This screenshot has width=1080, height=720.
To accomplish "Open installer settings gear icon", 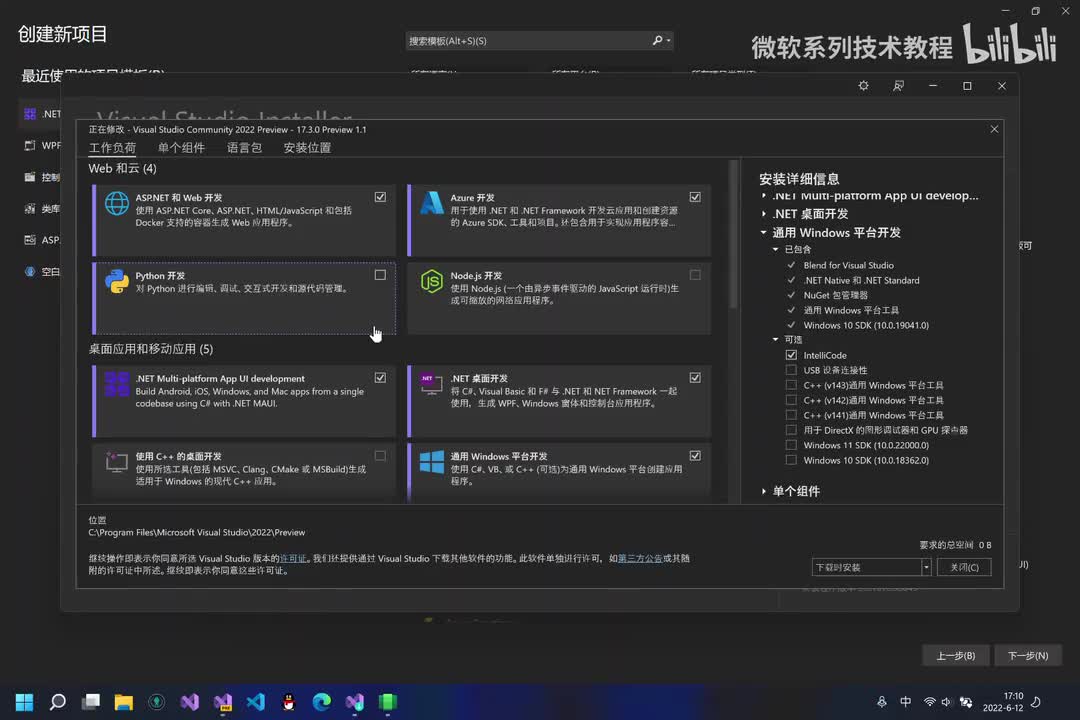I will (x=863, y=85).
